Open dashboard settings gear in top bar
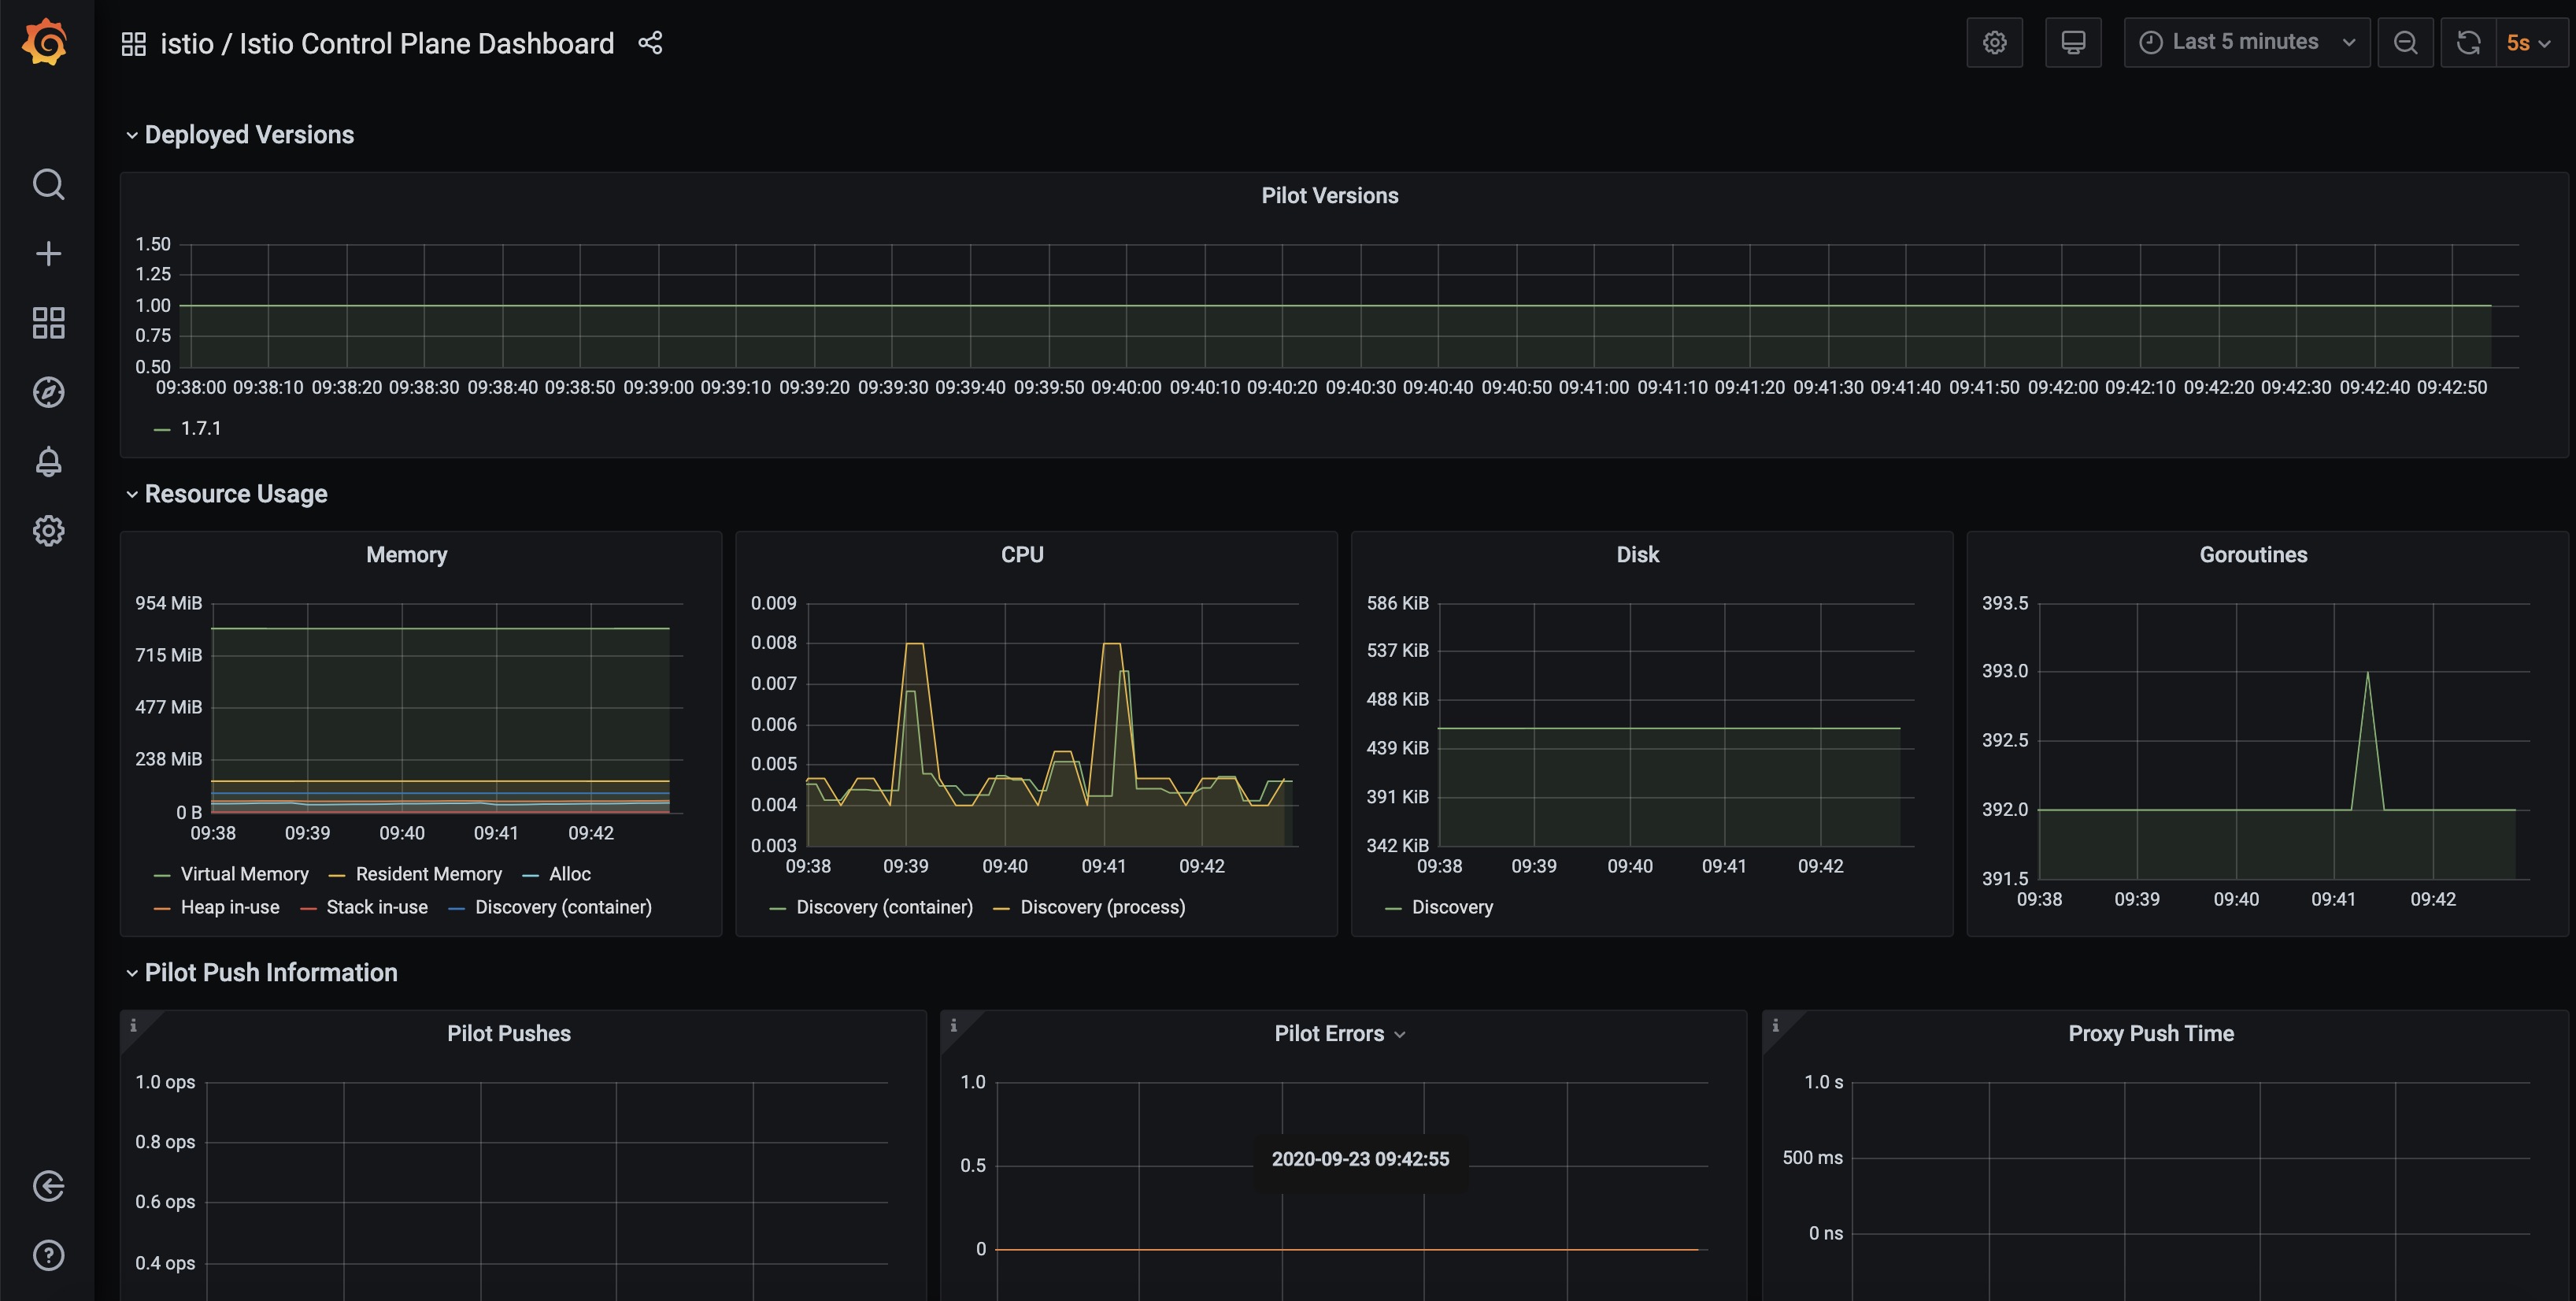 point(1994,43)
